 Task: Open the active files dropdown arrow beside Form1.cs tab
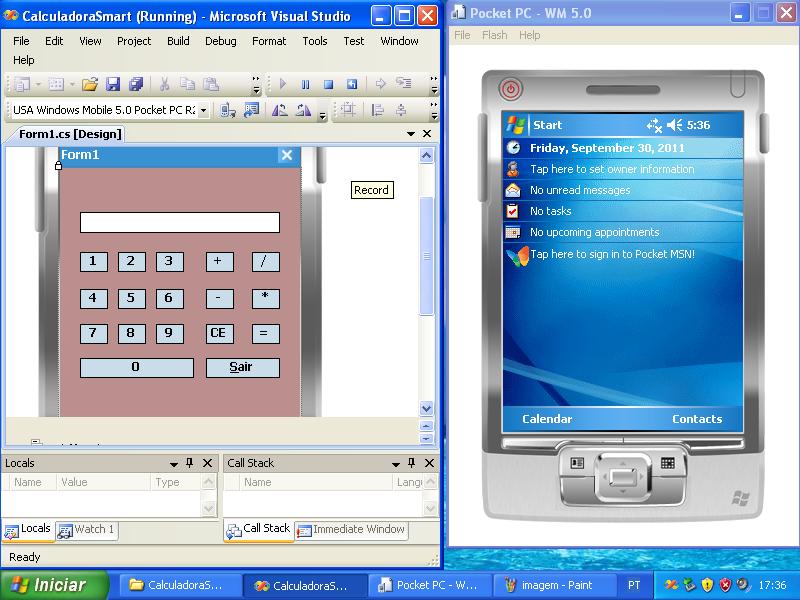tap(411, 134)
